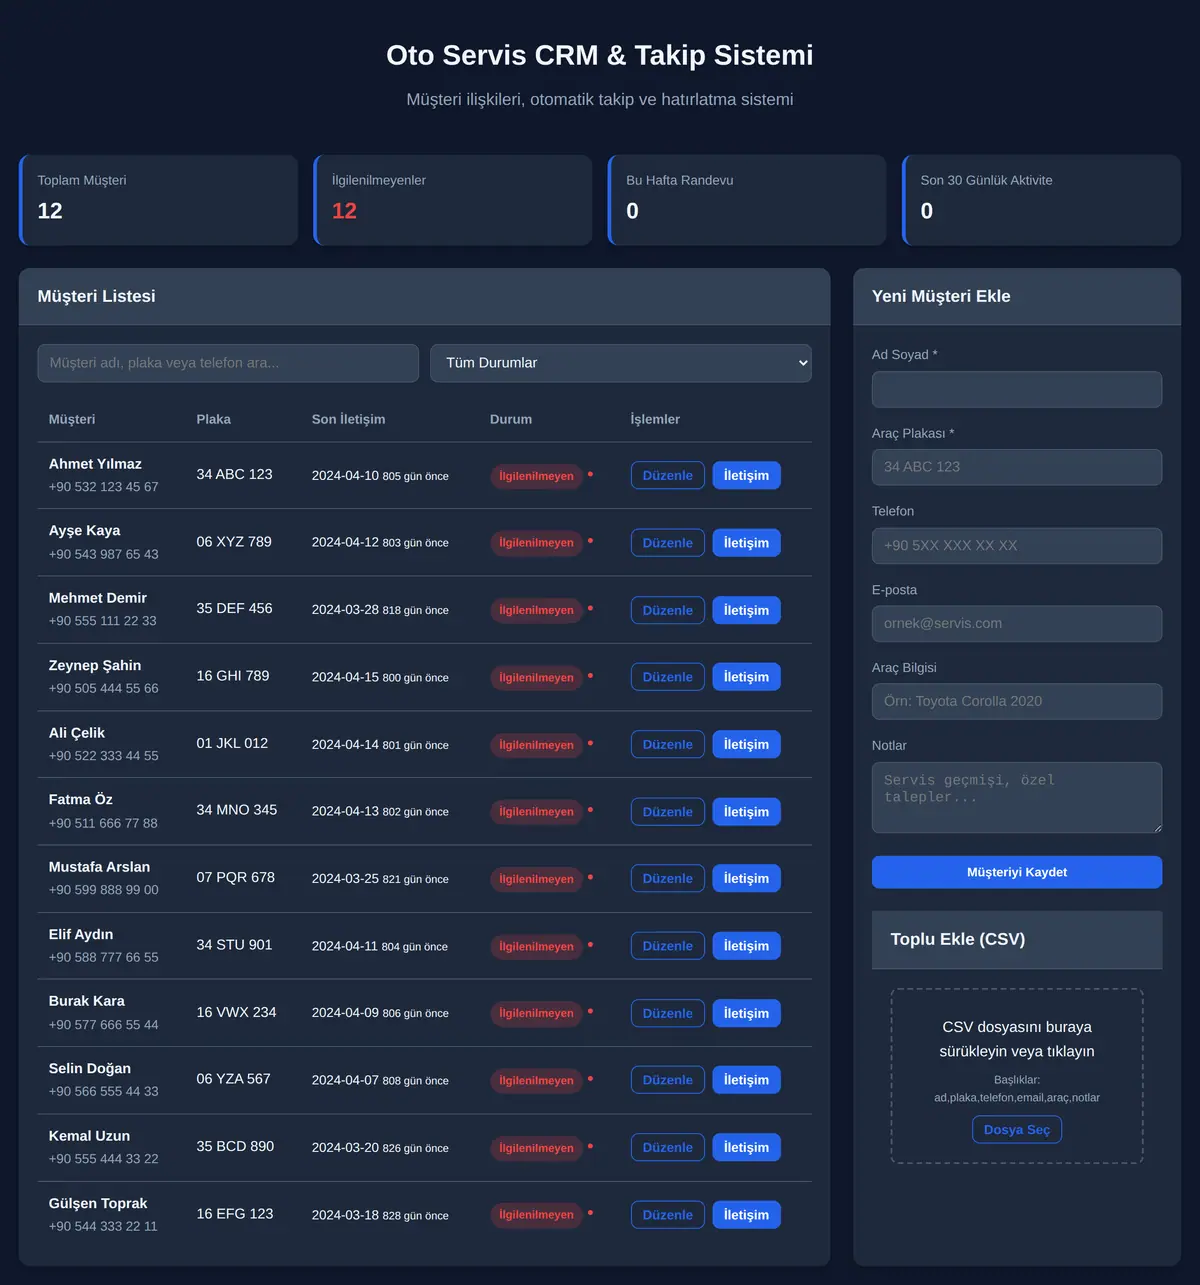The image size is (1200, 1285).
Task: Edit Kemal Uzun's customer entry
Action: coord(668,1148)
